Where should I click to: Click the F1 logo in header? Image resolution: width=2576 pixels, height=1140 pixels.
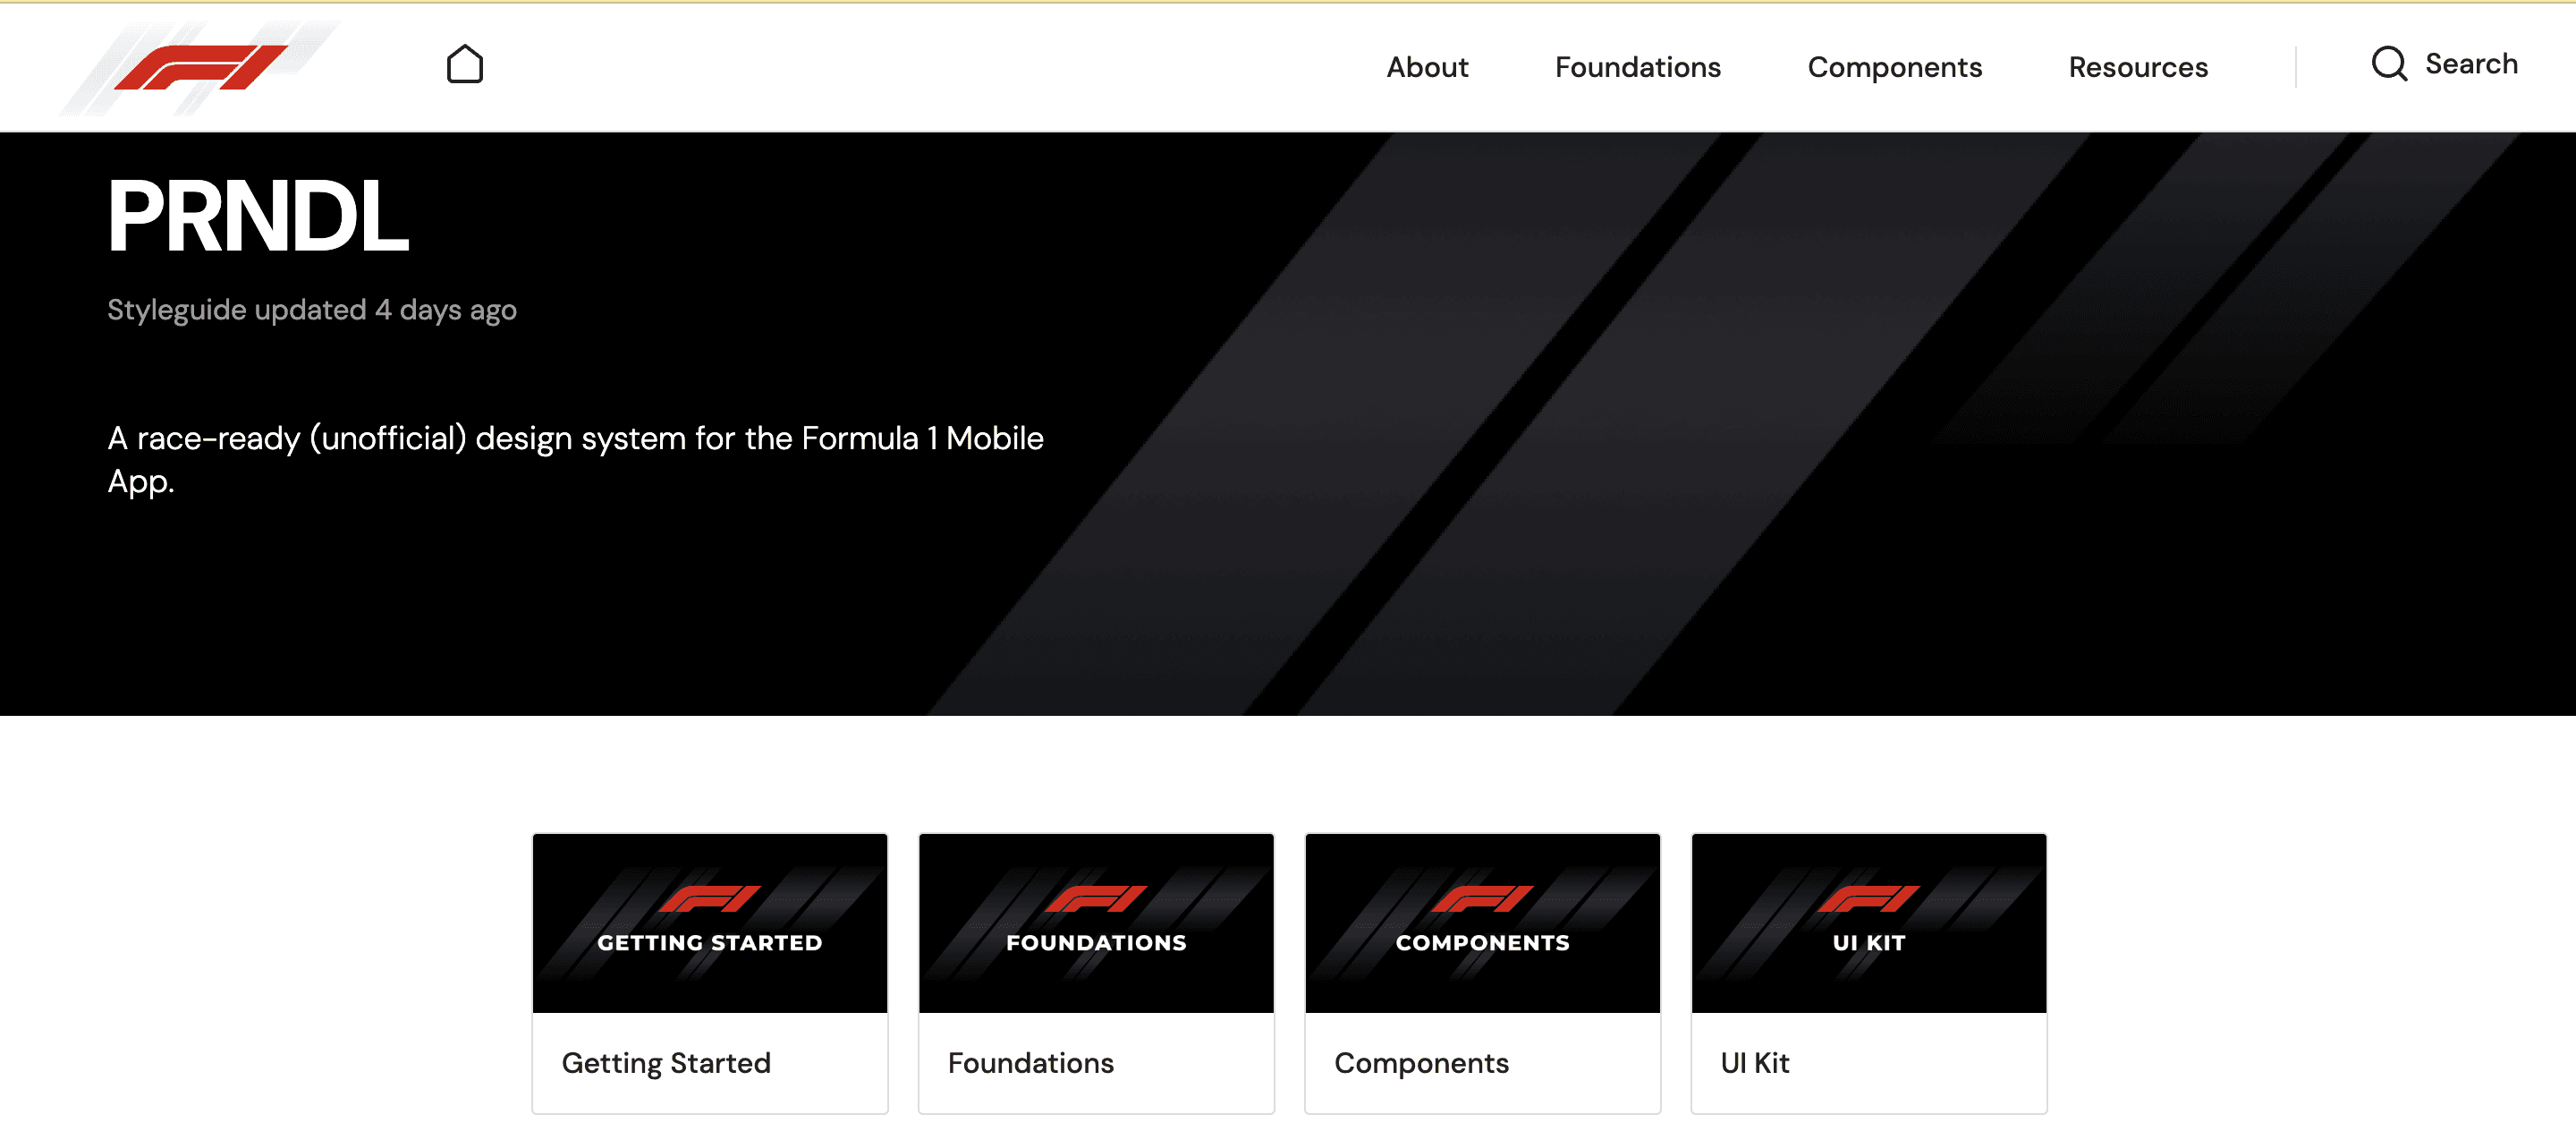point(201,67)
